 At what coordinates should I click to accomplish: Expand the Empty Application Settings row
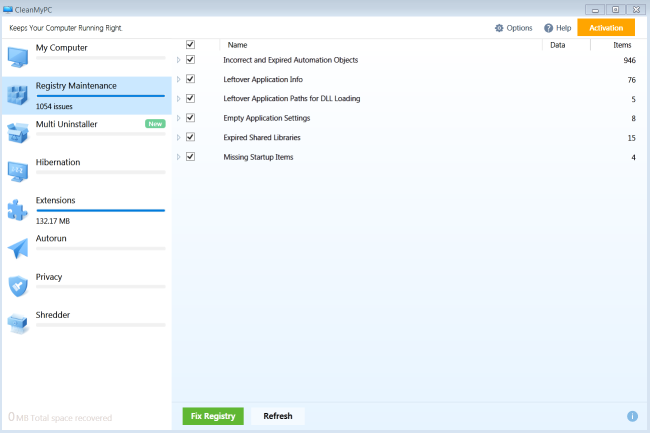click(x=179, y=118)
